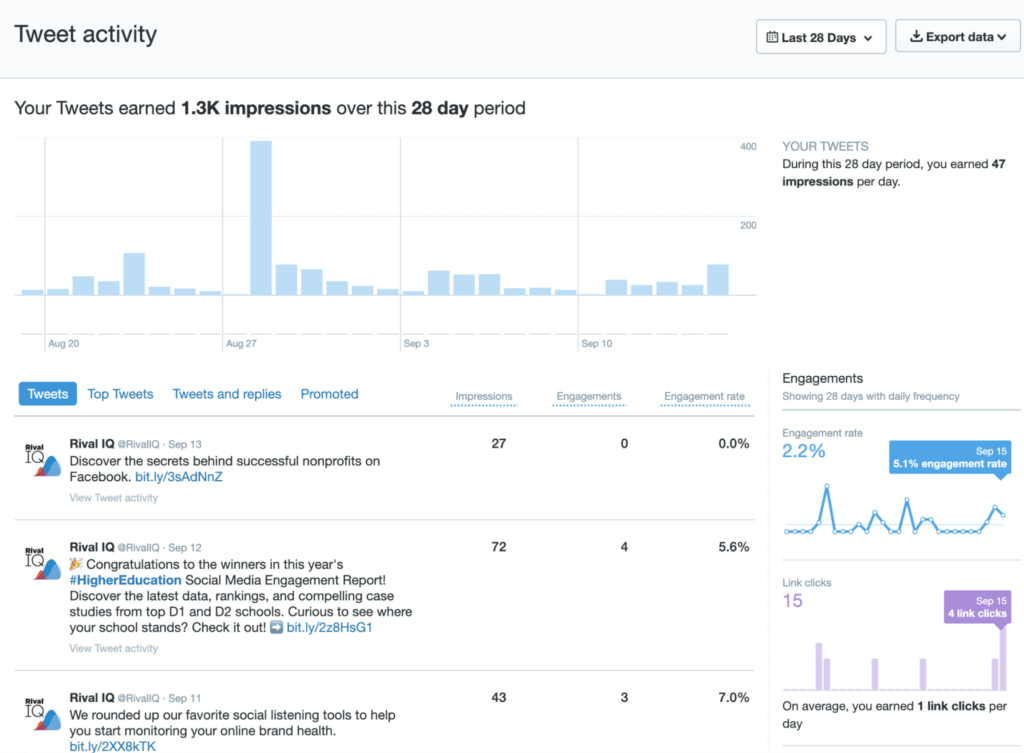Open the Last 28 Days dropdown
Screen dimensions: 1024x753
[x=820, y=36]
